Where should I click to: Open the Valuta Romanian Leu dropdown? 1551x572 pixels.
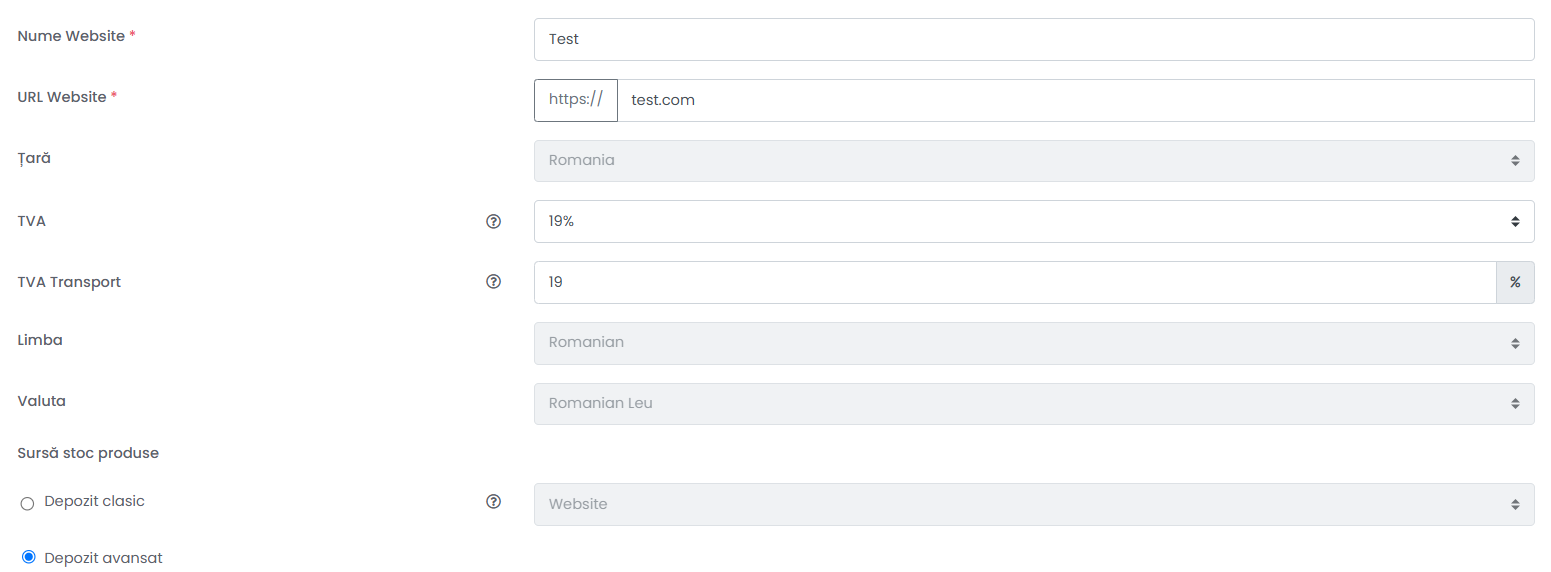[x=1034, y=404]
